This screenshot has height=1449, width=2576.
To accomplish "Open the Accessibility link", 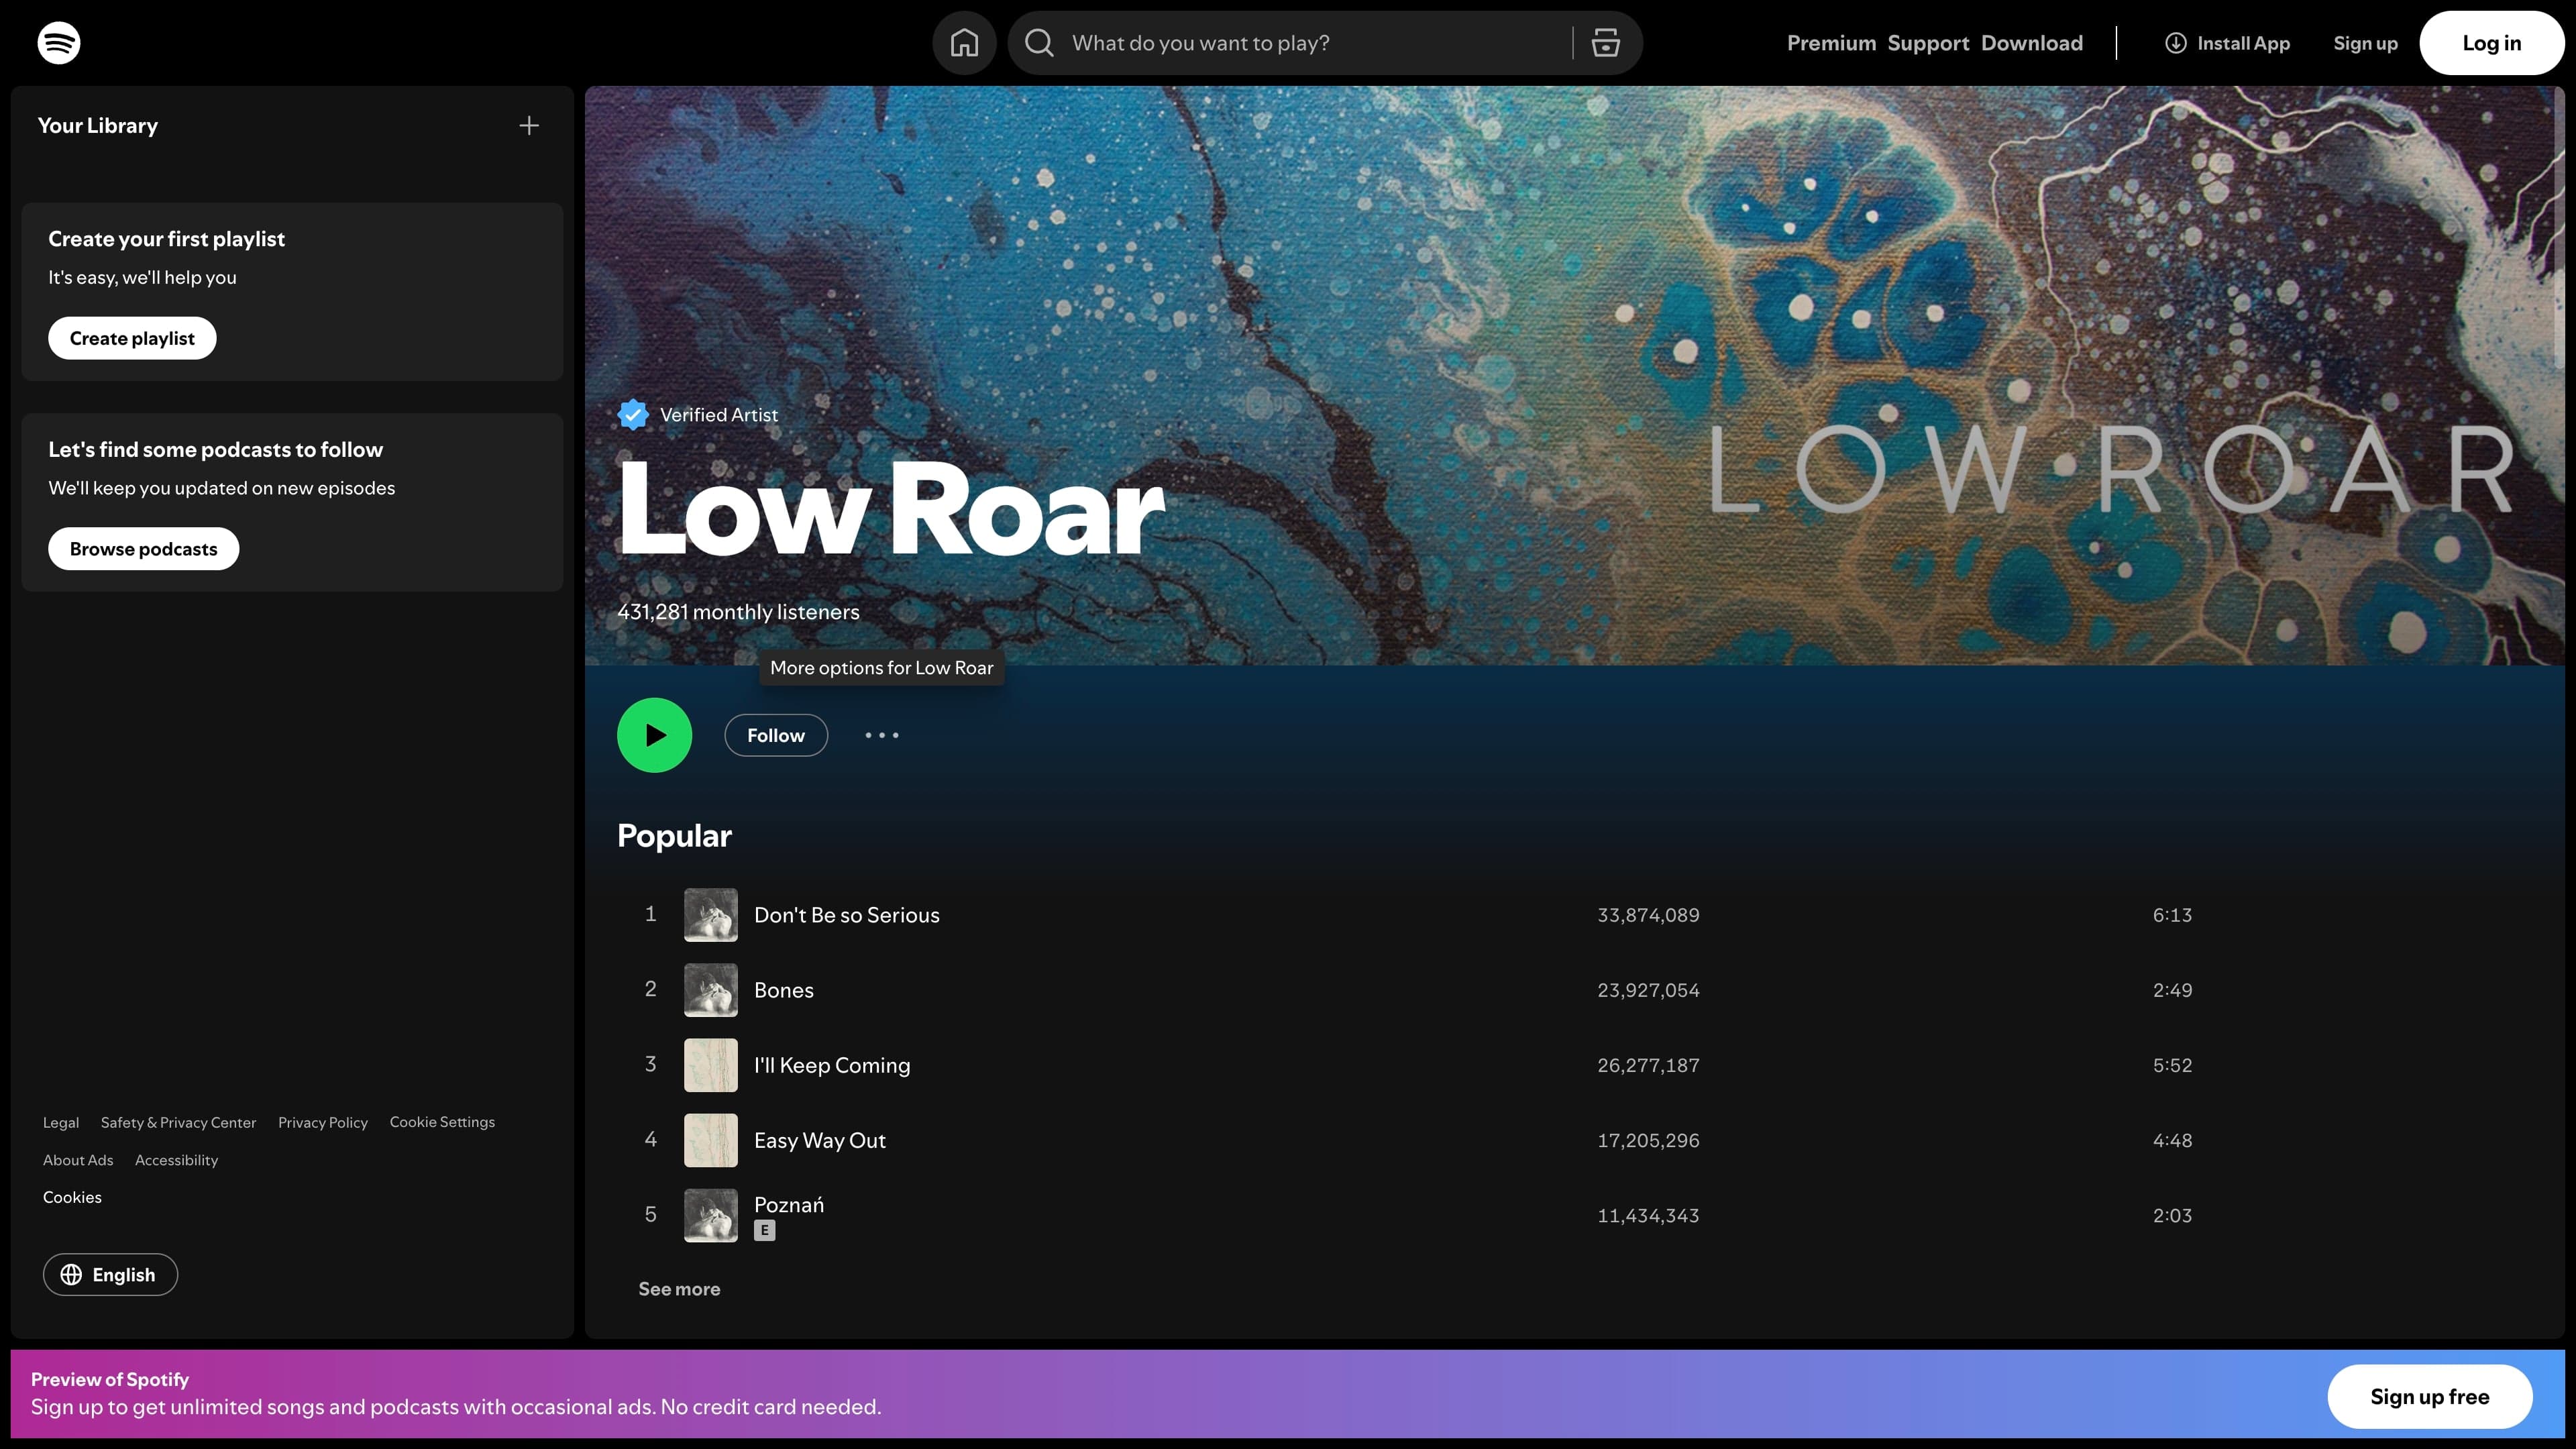I will point(176,1160).
